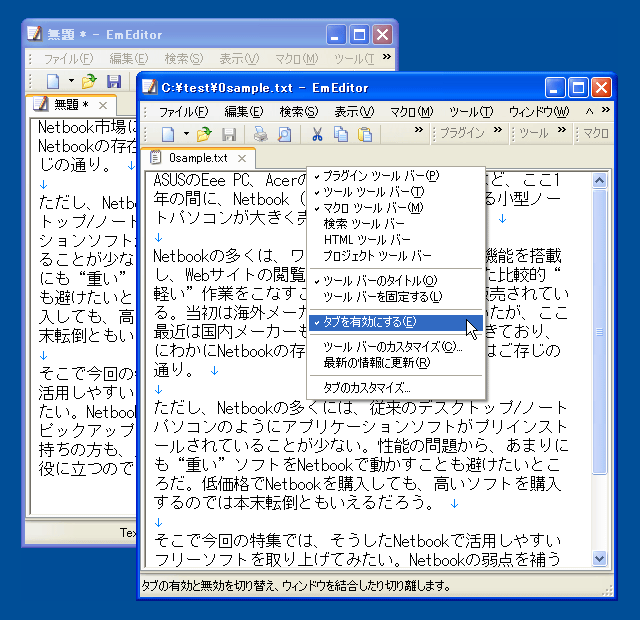Viewport: 640px width, 620px height.
Task: Click the Print icon in front toolbar
Action: pyautogui.click(x=261, y=134)
